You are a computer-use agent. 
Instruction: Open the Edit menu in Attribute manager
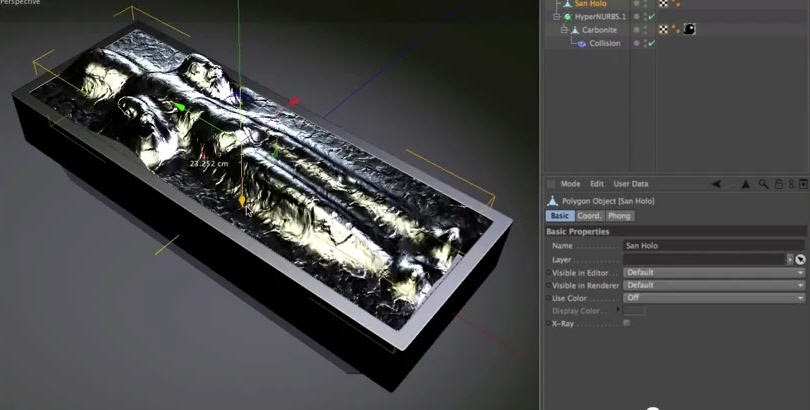(x=597, y=184)
